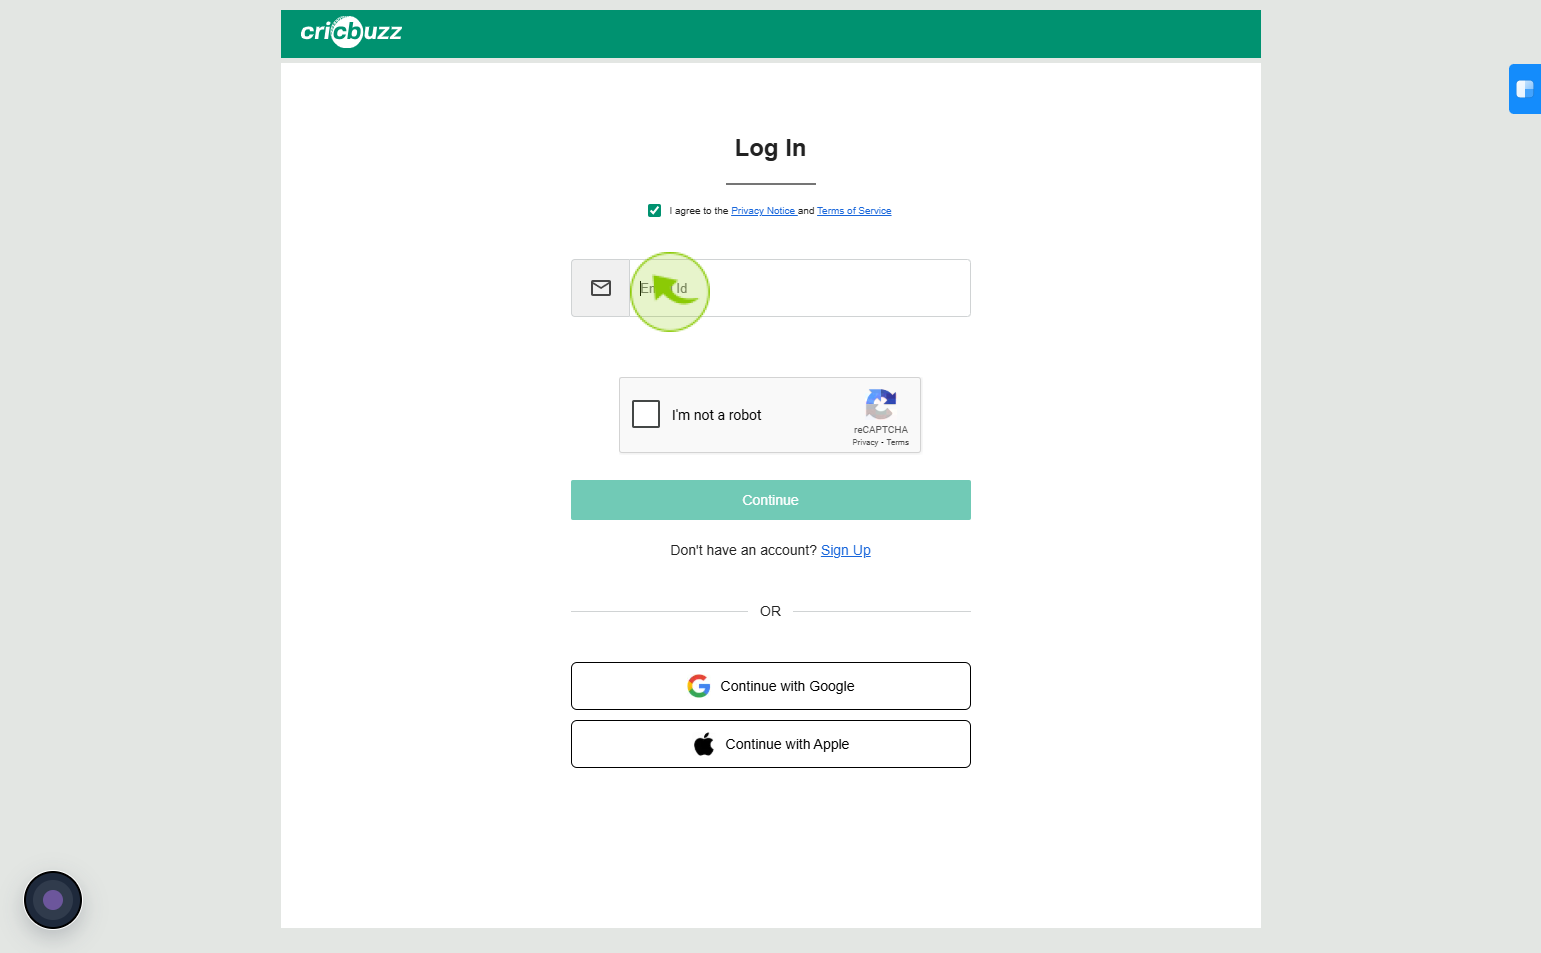Open the reCAPTCHA Privacy link

(x=865, y=442)
